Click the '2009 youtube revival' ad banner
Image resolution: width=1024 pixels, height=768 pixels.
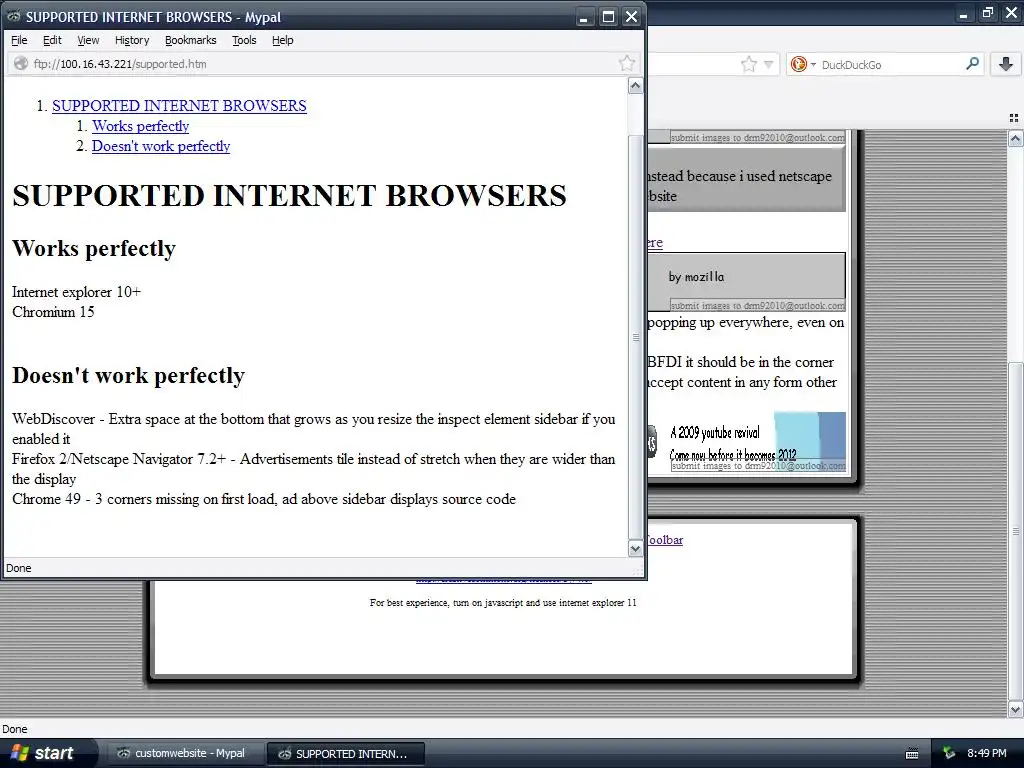pos(746,441)
